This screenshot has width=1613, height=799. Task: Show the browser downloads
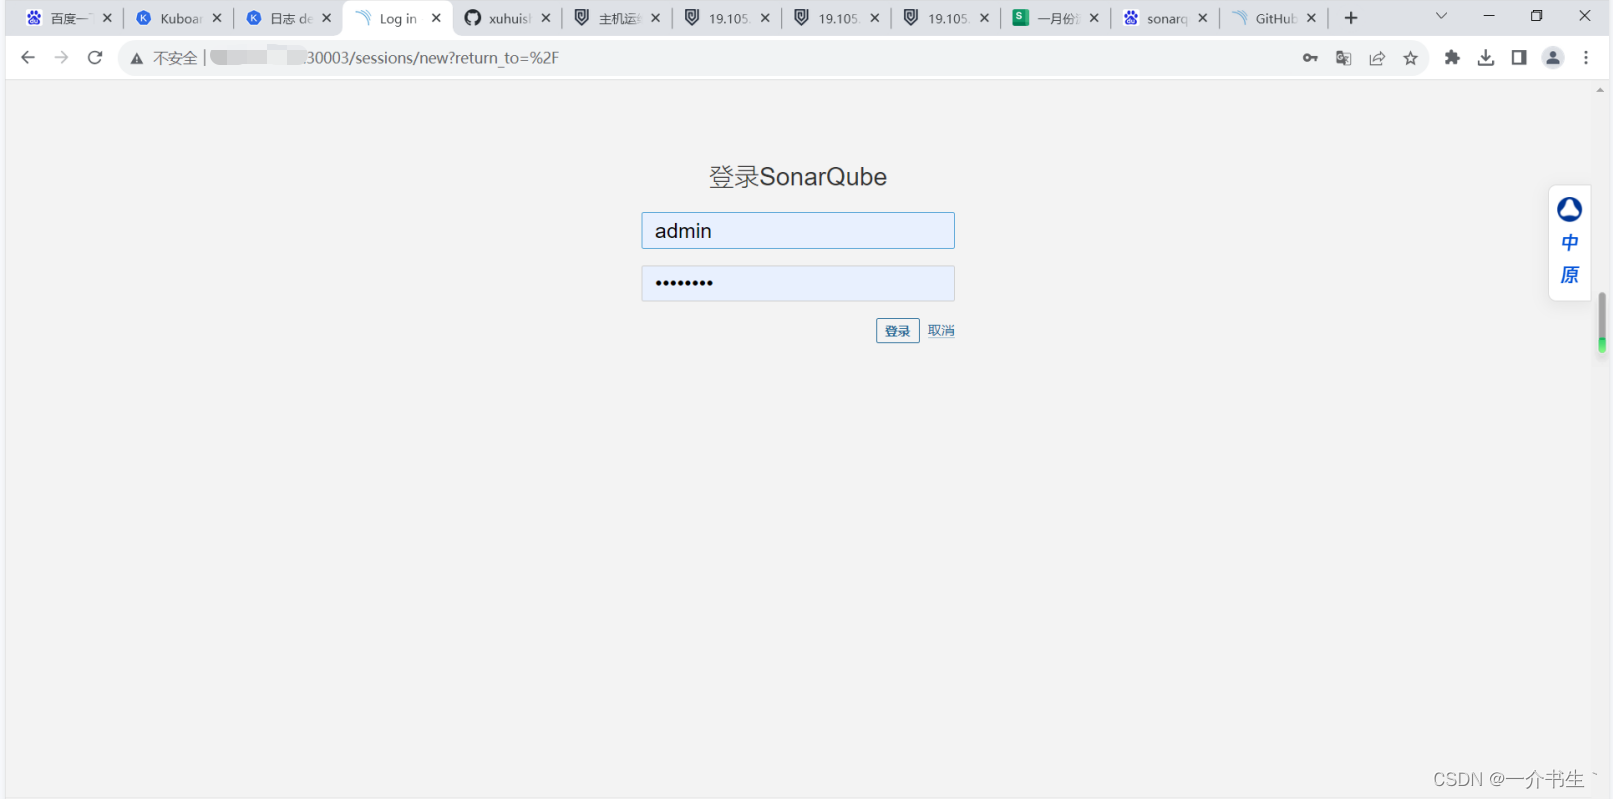[x=1486, y=58]
